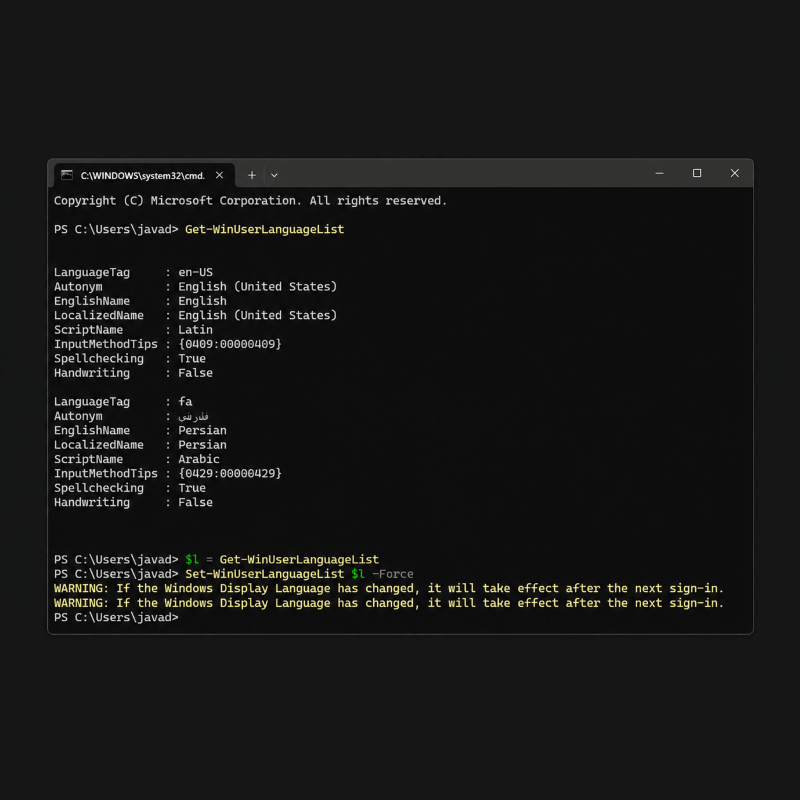Click the Latin ScriptName value
800x800 pixels.
(195, 330)
